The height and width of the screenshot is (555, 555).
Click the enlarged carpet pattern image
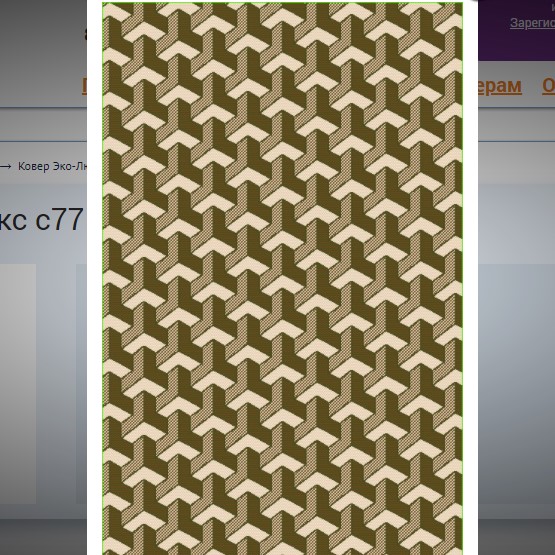click(x=282, y=279)
